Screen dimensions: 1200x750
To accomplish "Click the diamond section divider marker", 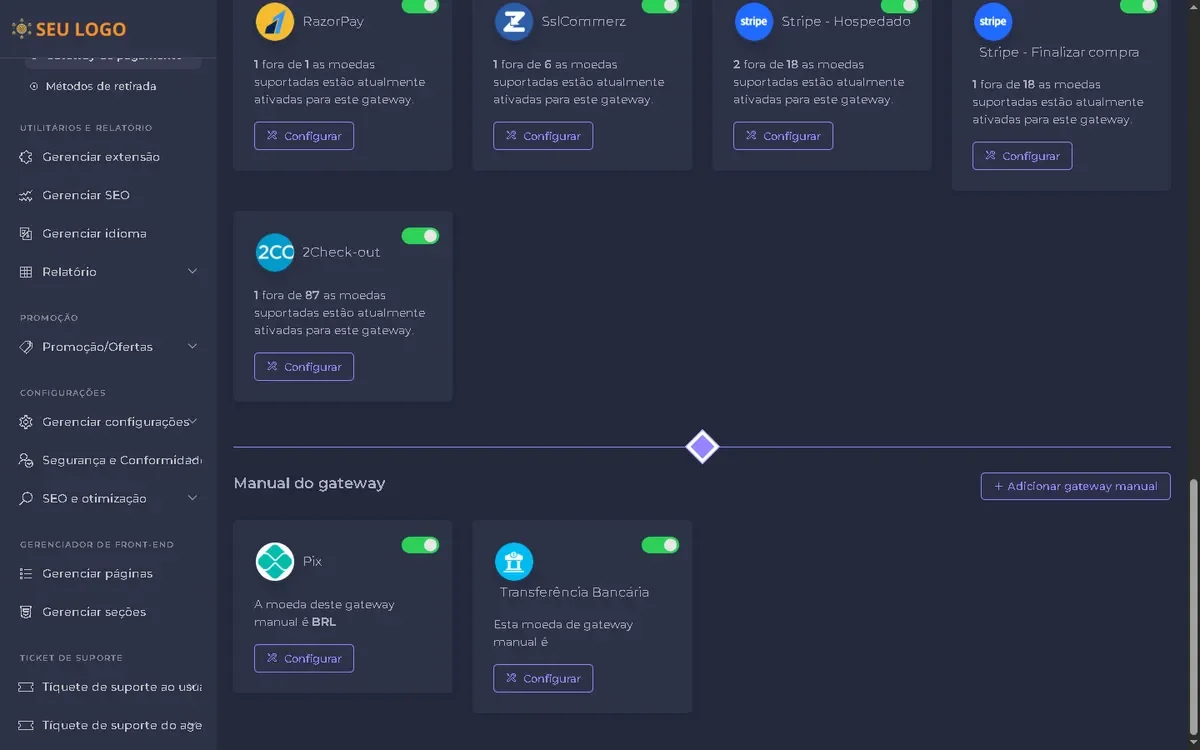I will point(702,447).
